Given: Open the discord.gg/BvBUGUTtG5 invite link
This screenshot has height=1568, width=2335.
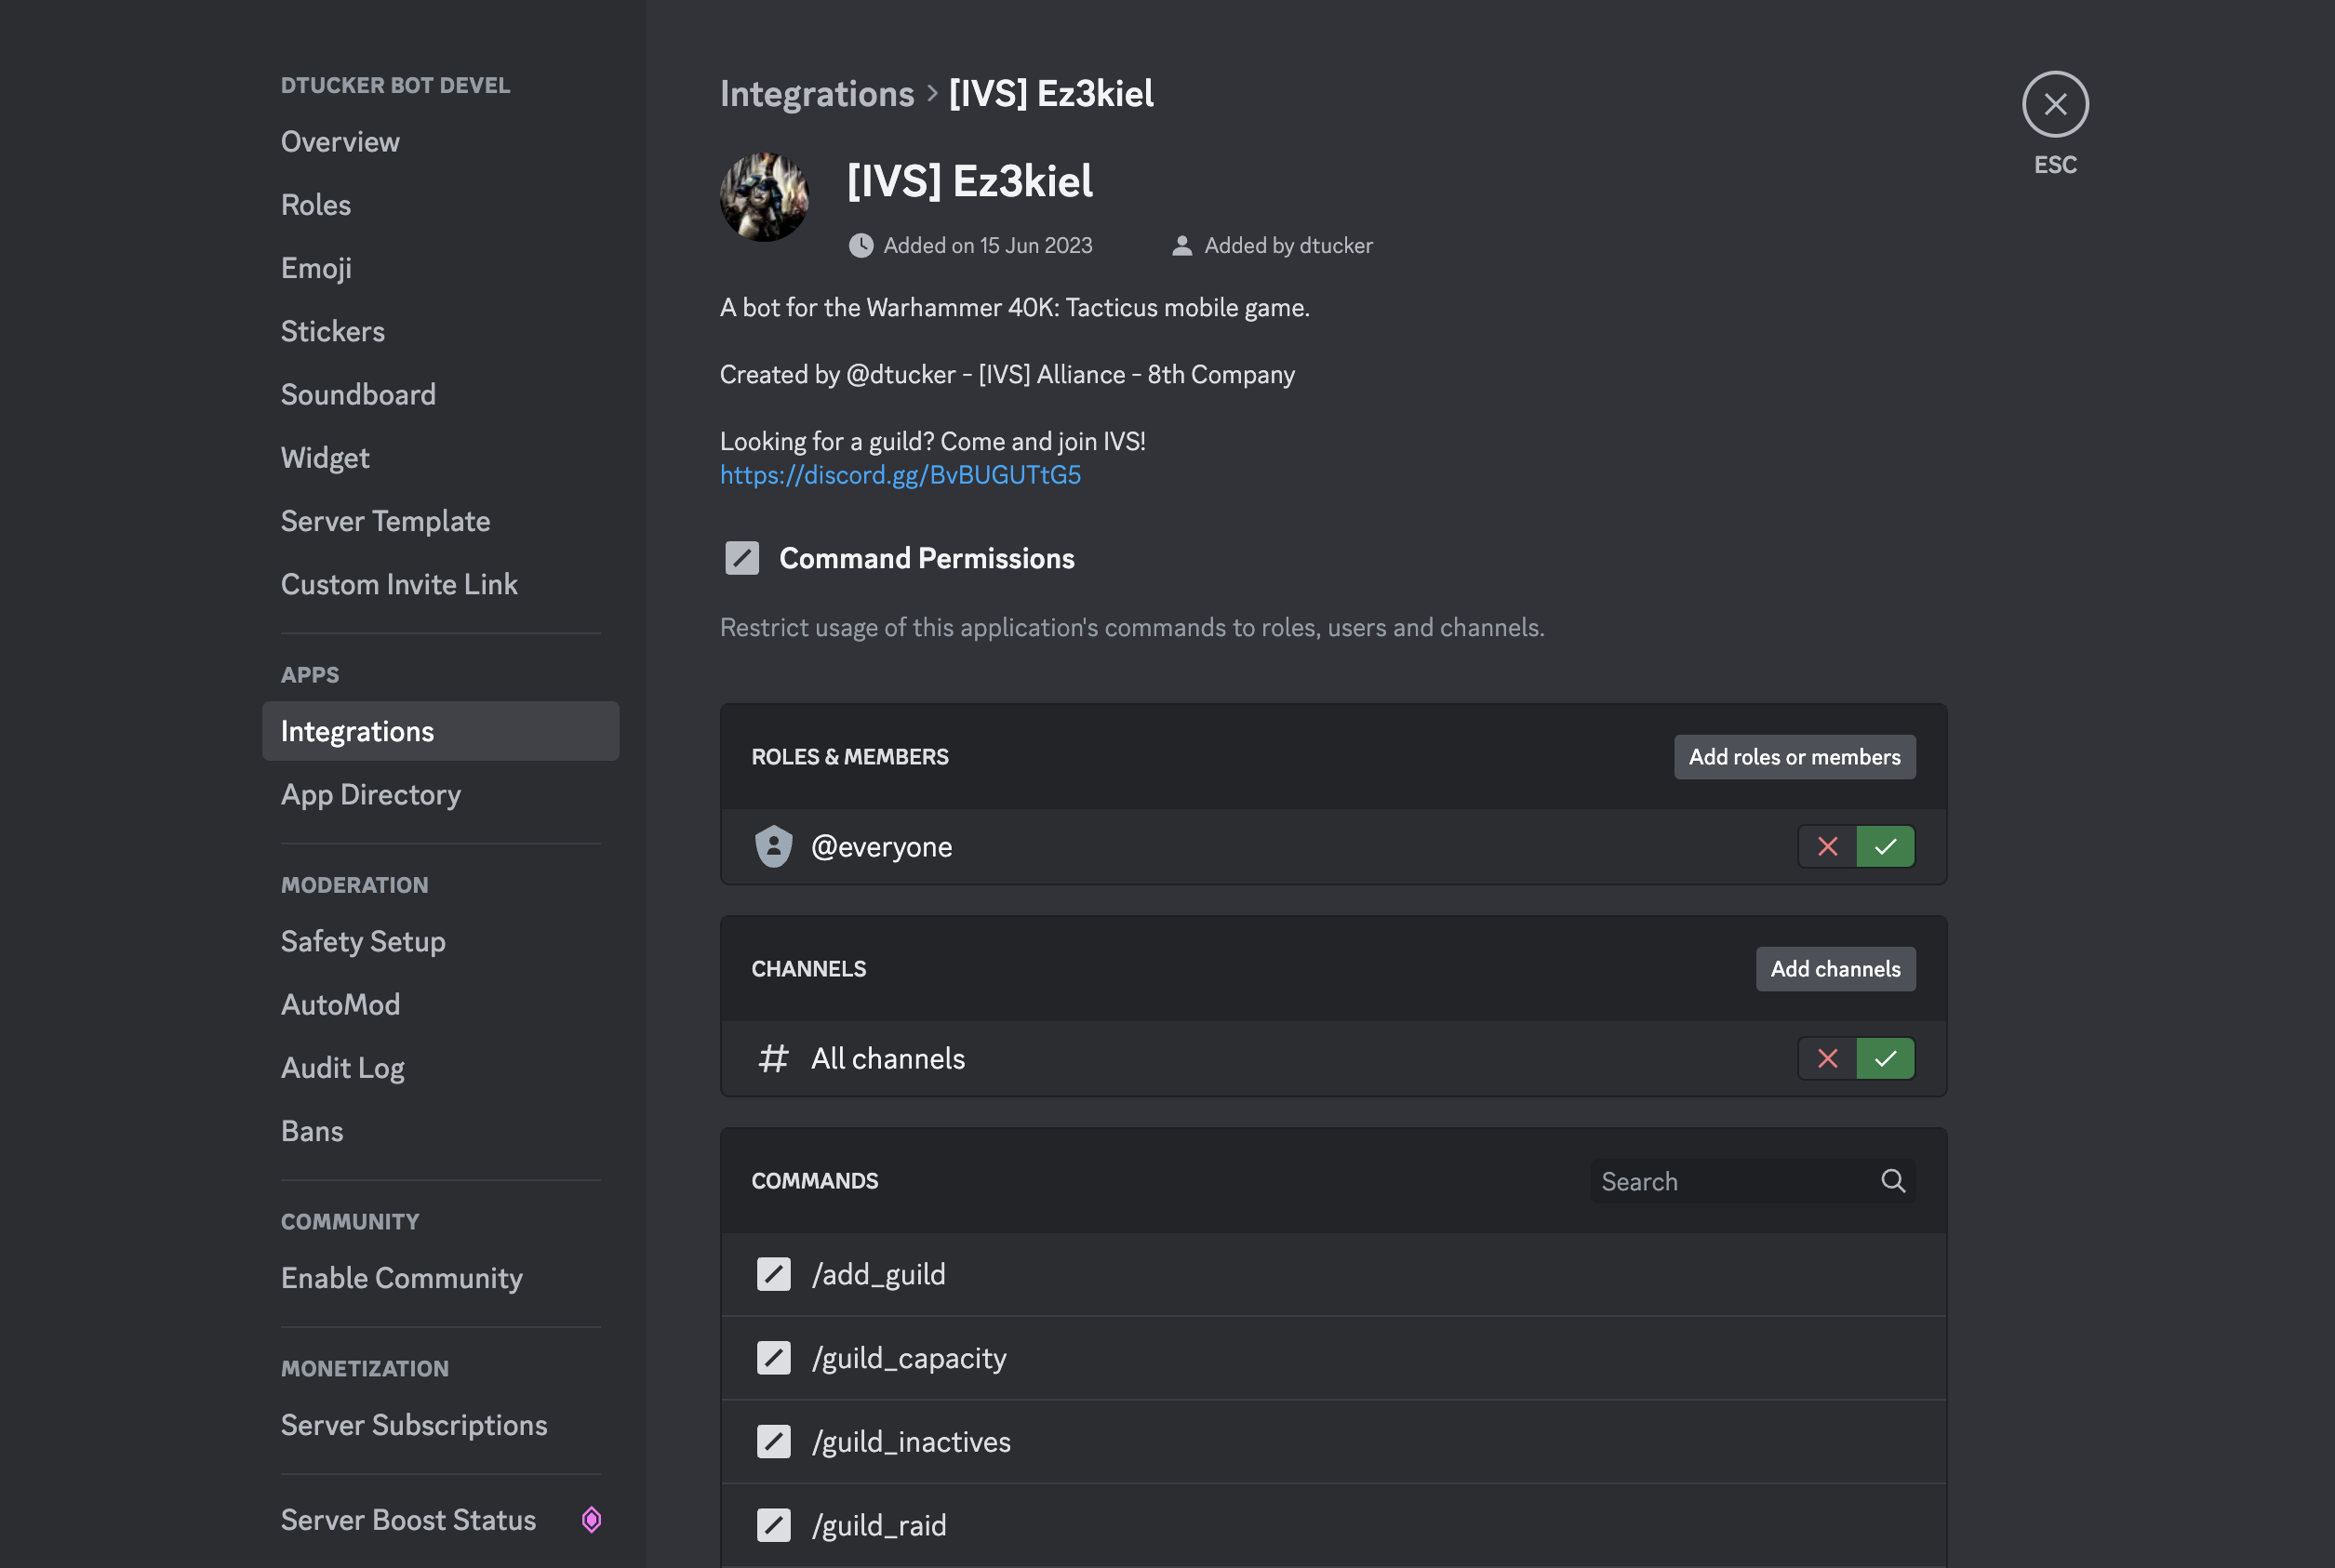Looking at the screenshot, I should tap(900, 475).
